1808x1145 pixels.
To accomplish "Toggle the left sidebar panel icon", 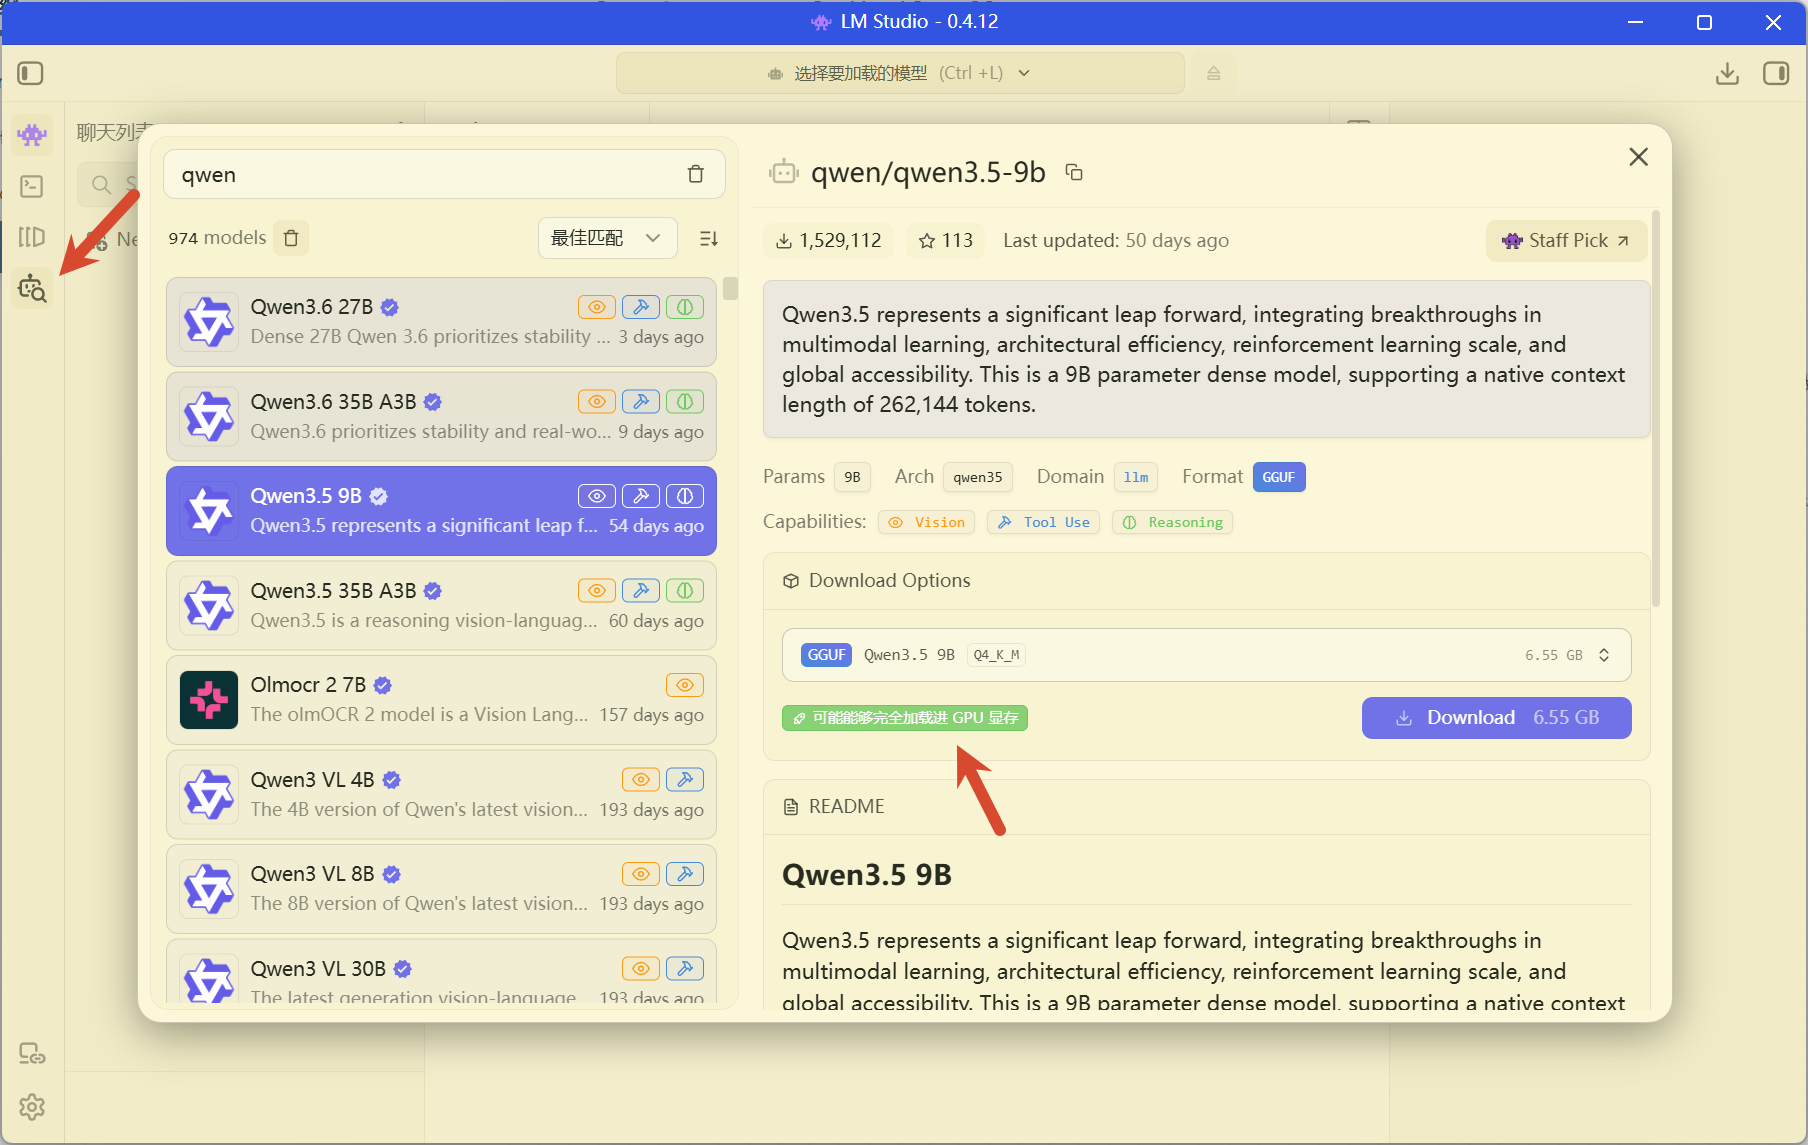I will pyautogui.click(x=31, y=73).
